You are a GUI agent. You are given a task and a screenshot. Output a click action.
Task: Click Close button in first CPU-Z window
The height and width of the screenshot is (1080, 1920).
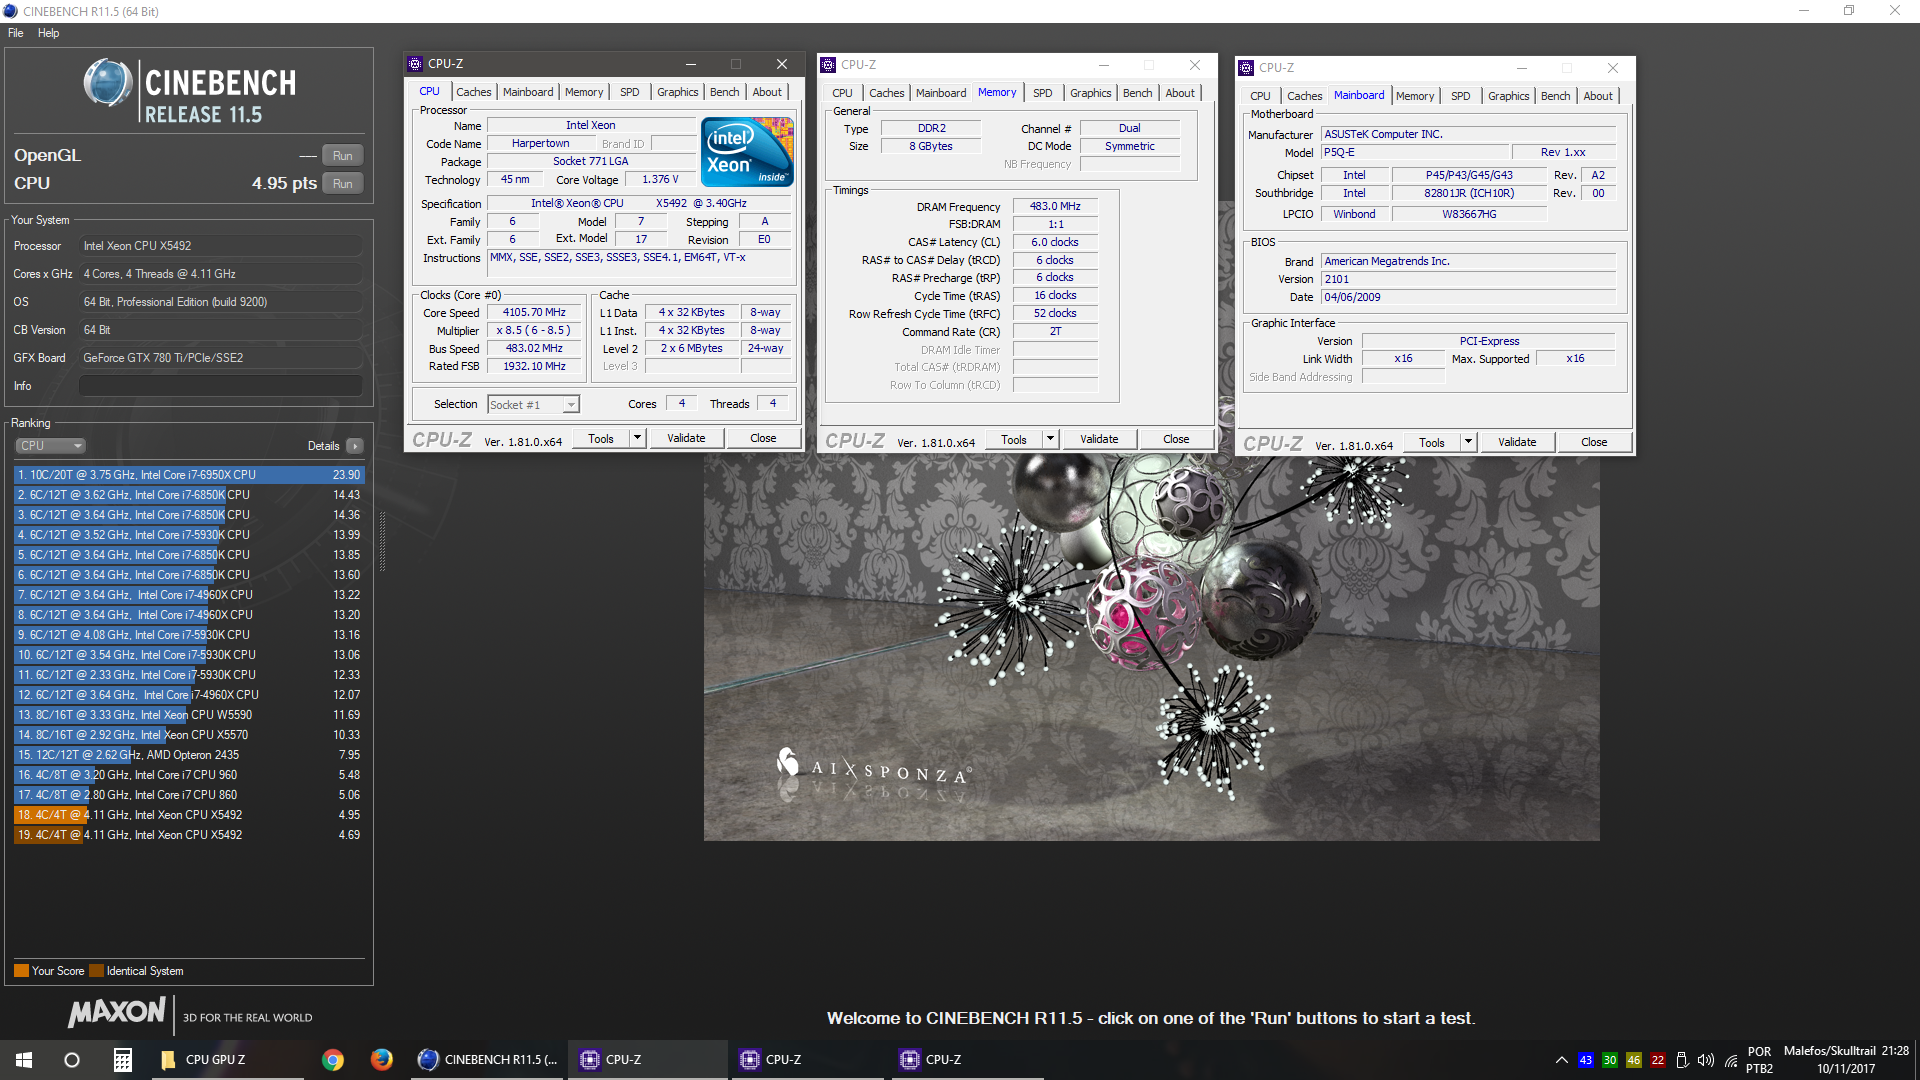pos(763,438)
